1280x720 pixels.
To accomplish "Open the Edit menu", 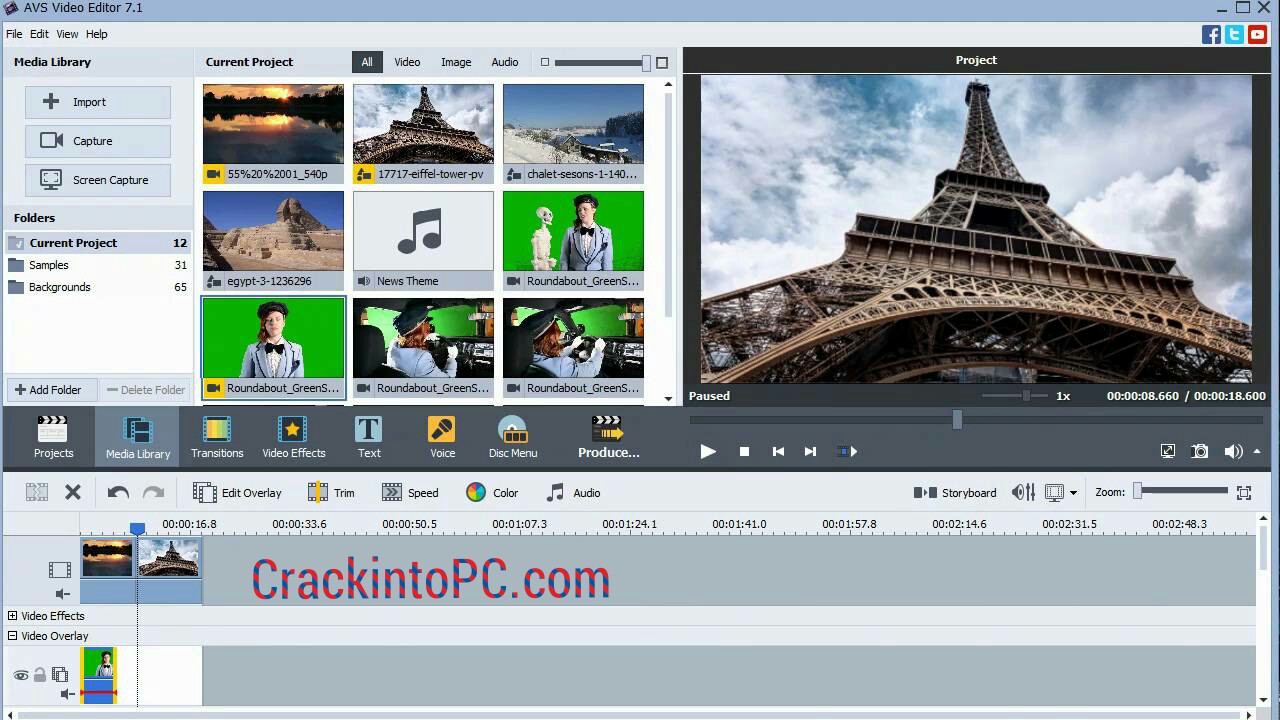I will pos(39,34).
